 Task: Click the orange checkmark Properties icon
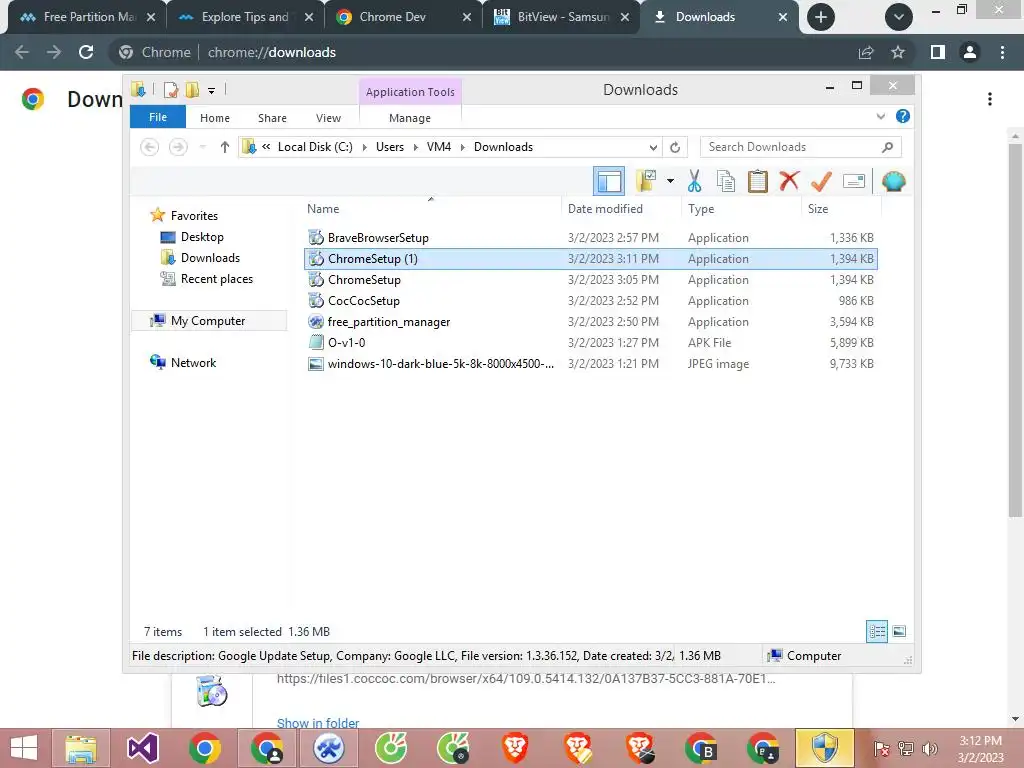821,181
